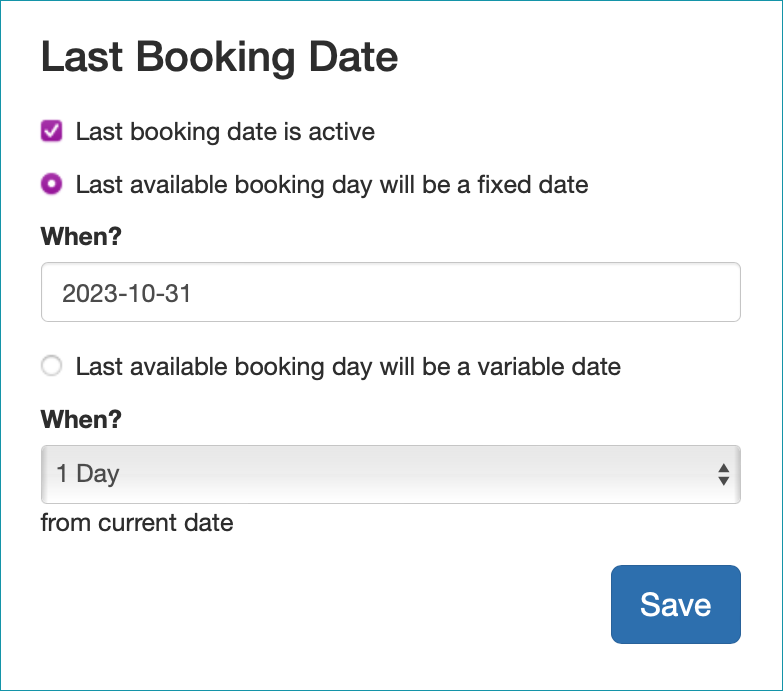The height and width of the screenshot is (691, 783).
Task: Select the variable date radio button
Action: click(51, 366)
